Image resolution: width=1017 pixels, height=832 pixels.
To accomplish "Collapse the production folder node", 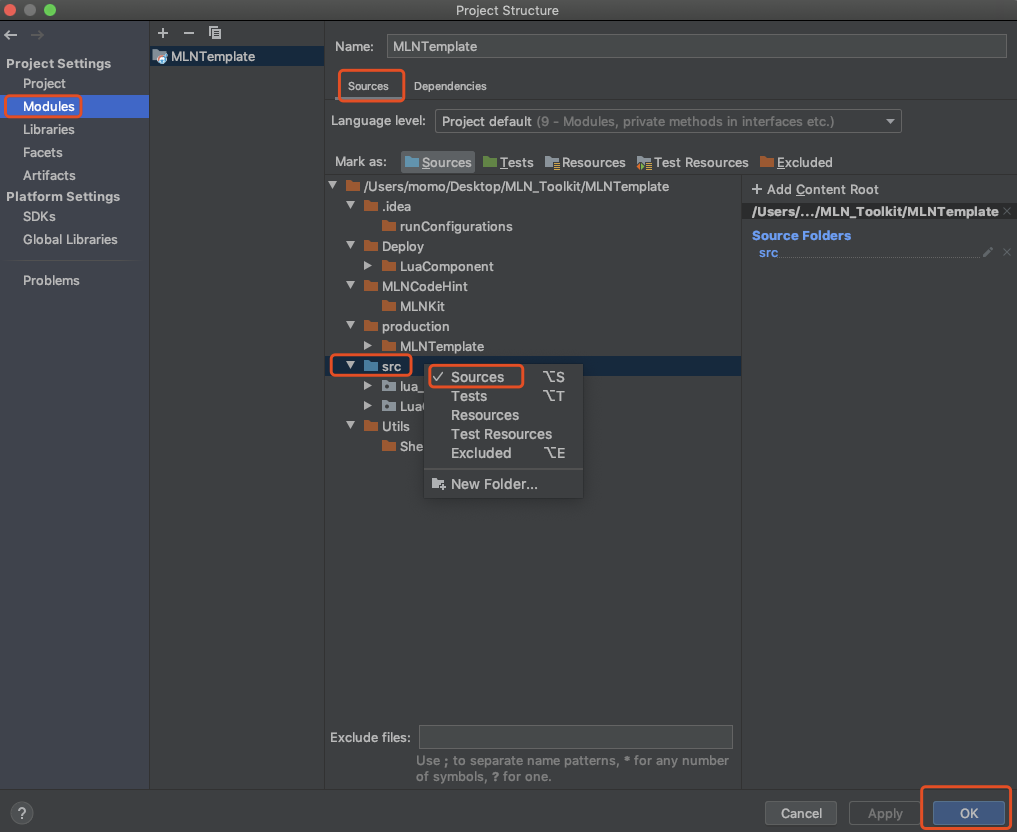I will click(351, 326).
